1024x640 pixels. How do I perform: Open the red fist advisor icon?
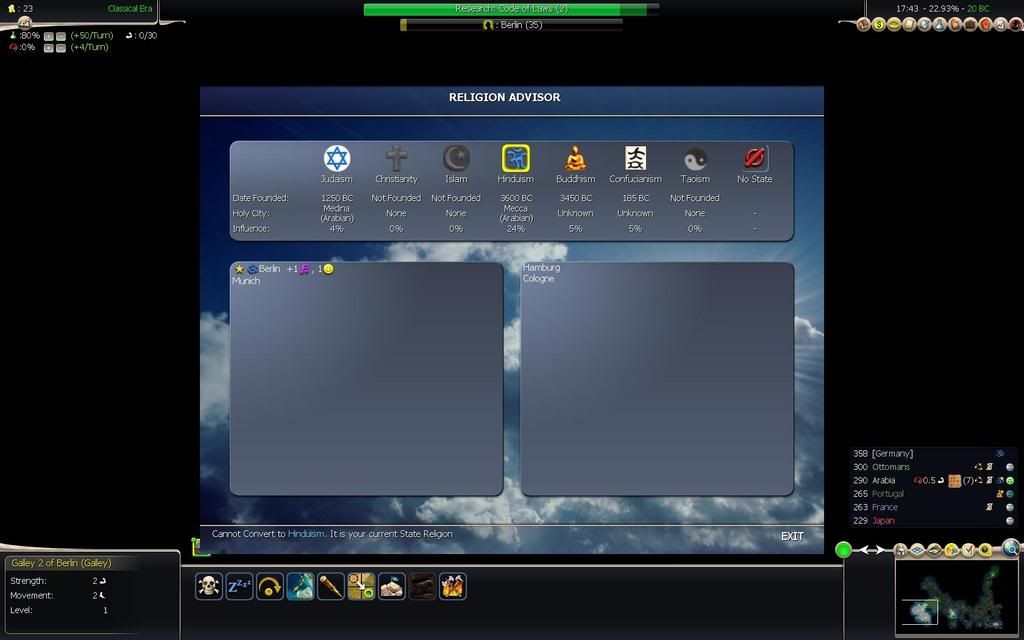pos(985,24)
